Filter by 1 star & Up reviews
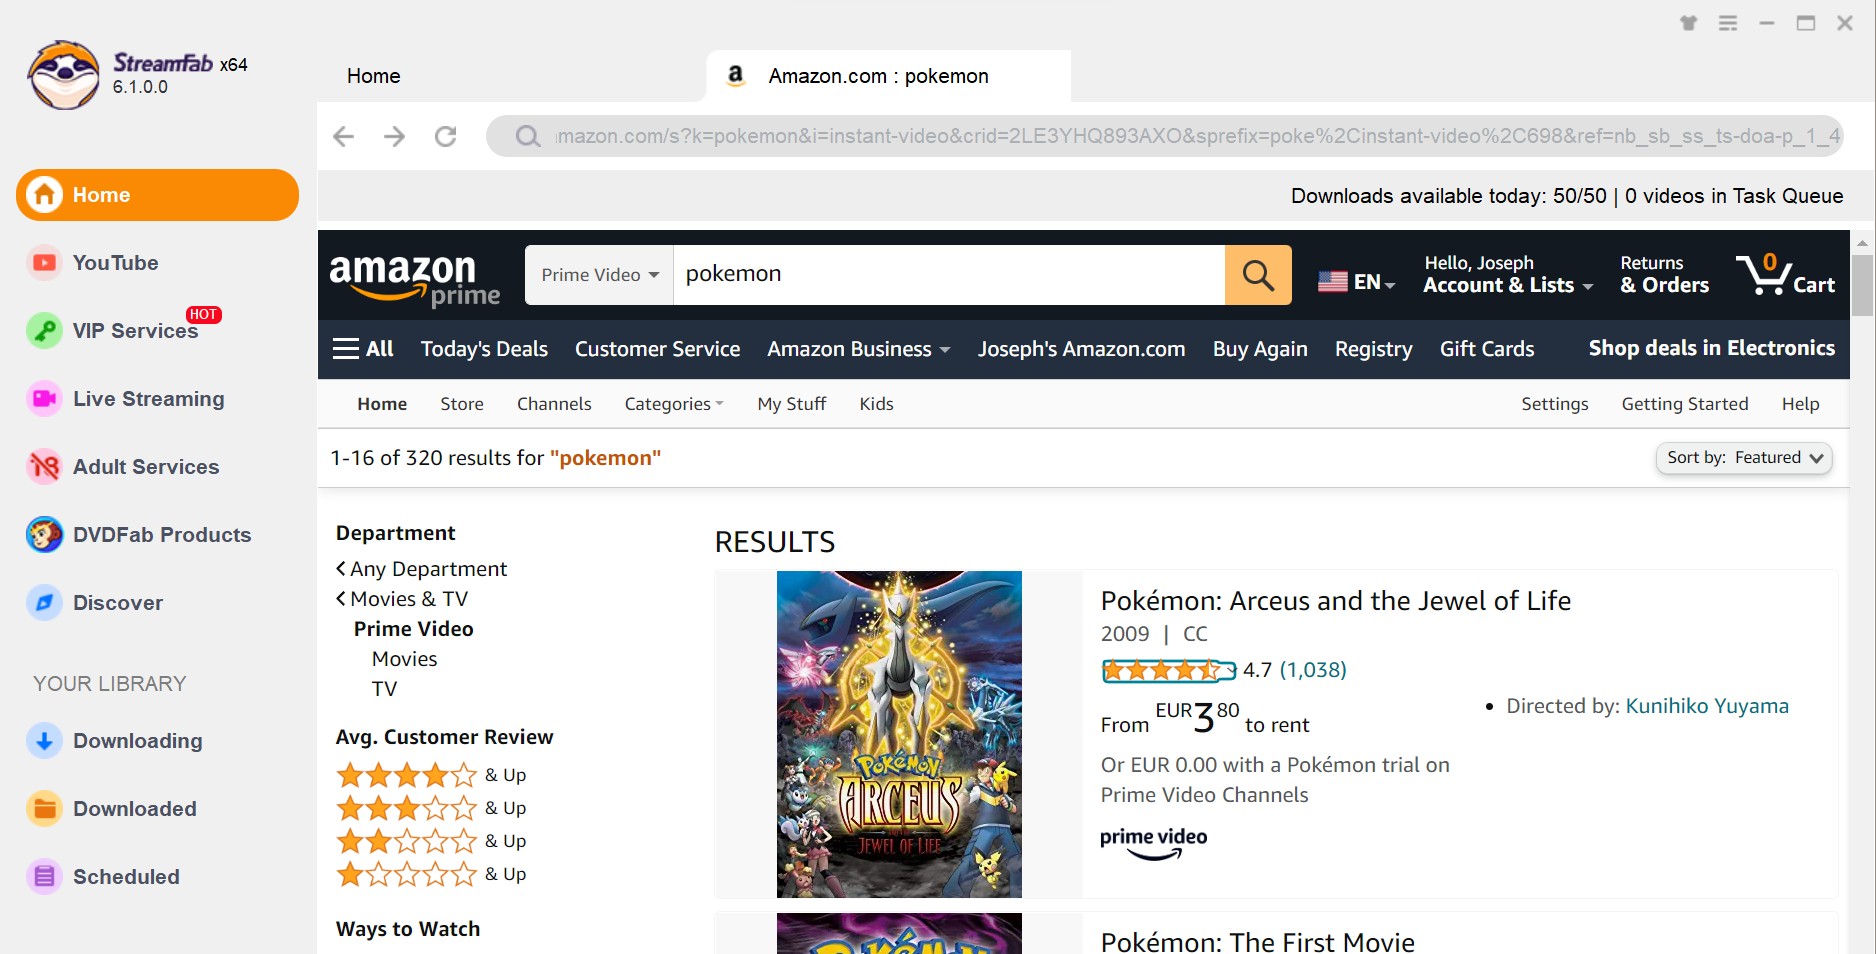Image resolution: width=1876 pixels, height=954 pixels. [x=431, y=874]
